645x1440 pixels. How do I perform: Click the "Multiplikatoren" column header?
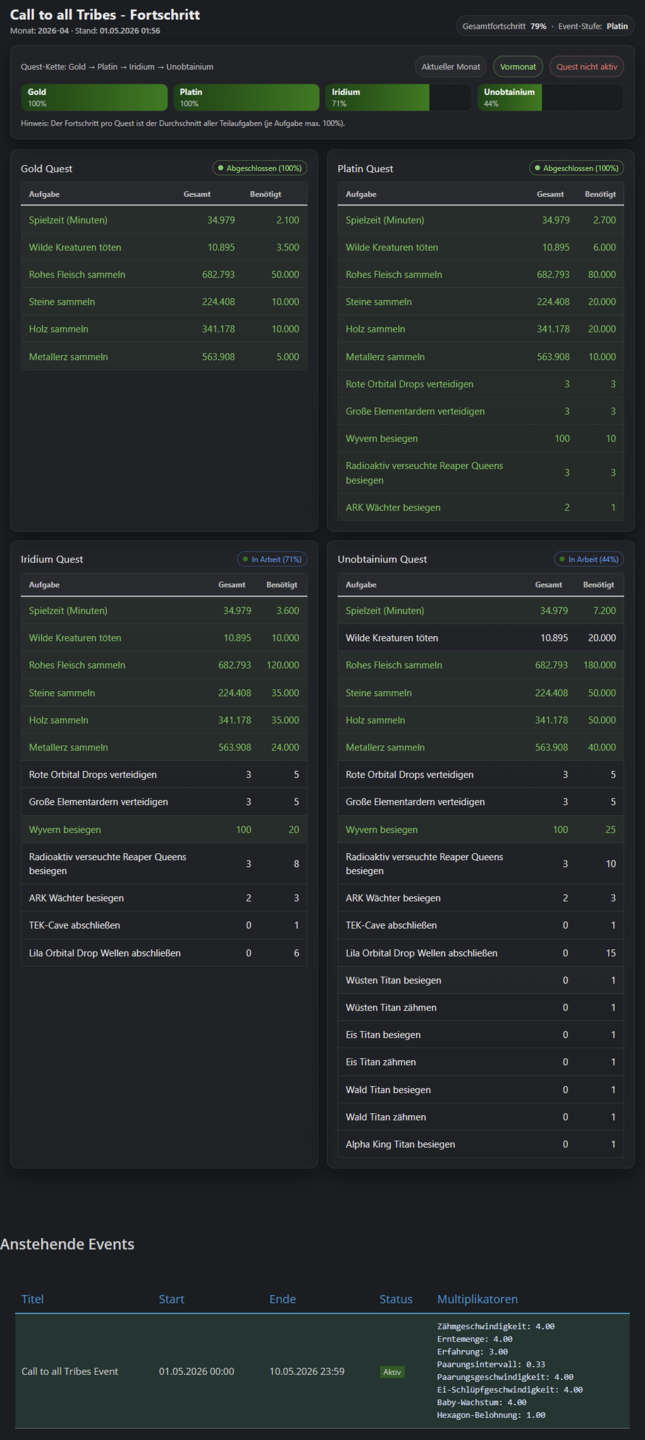click(478, 1299)
